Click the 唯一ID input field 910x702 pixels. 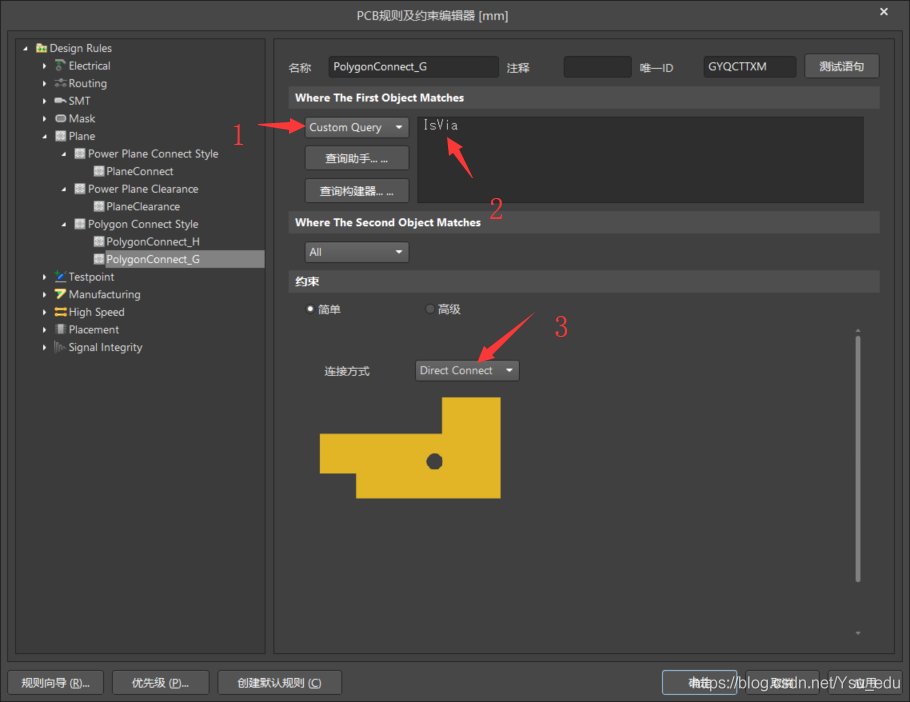[x=749, y=67]
